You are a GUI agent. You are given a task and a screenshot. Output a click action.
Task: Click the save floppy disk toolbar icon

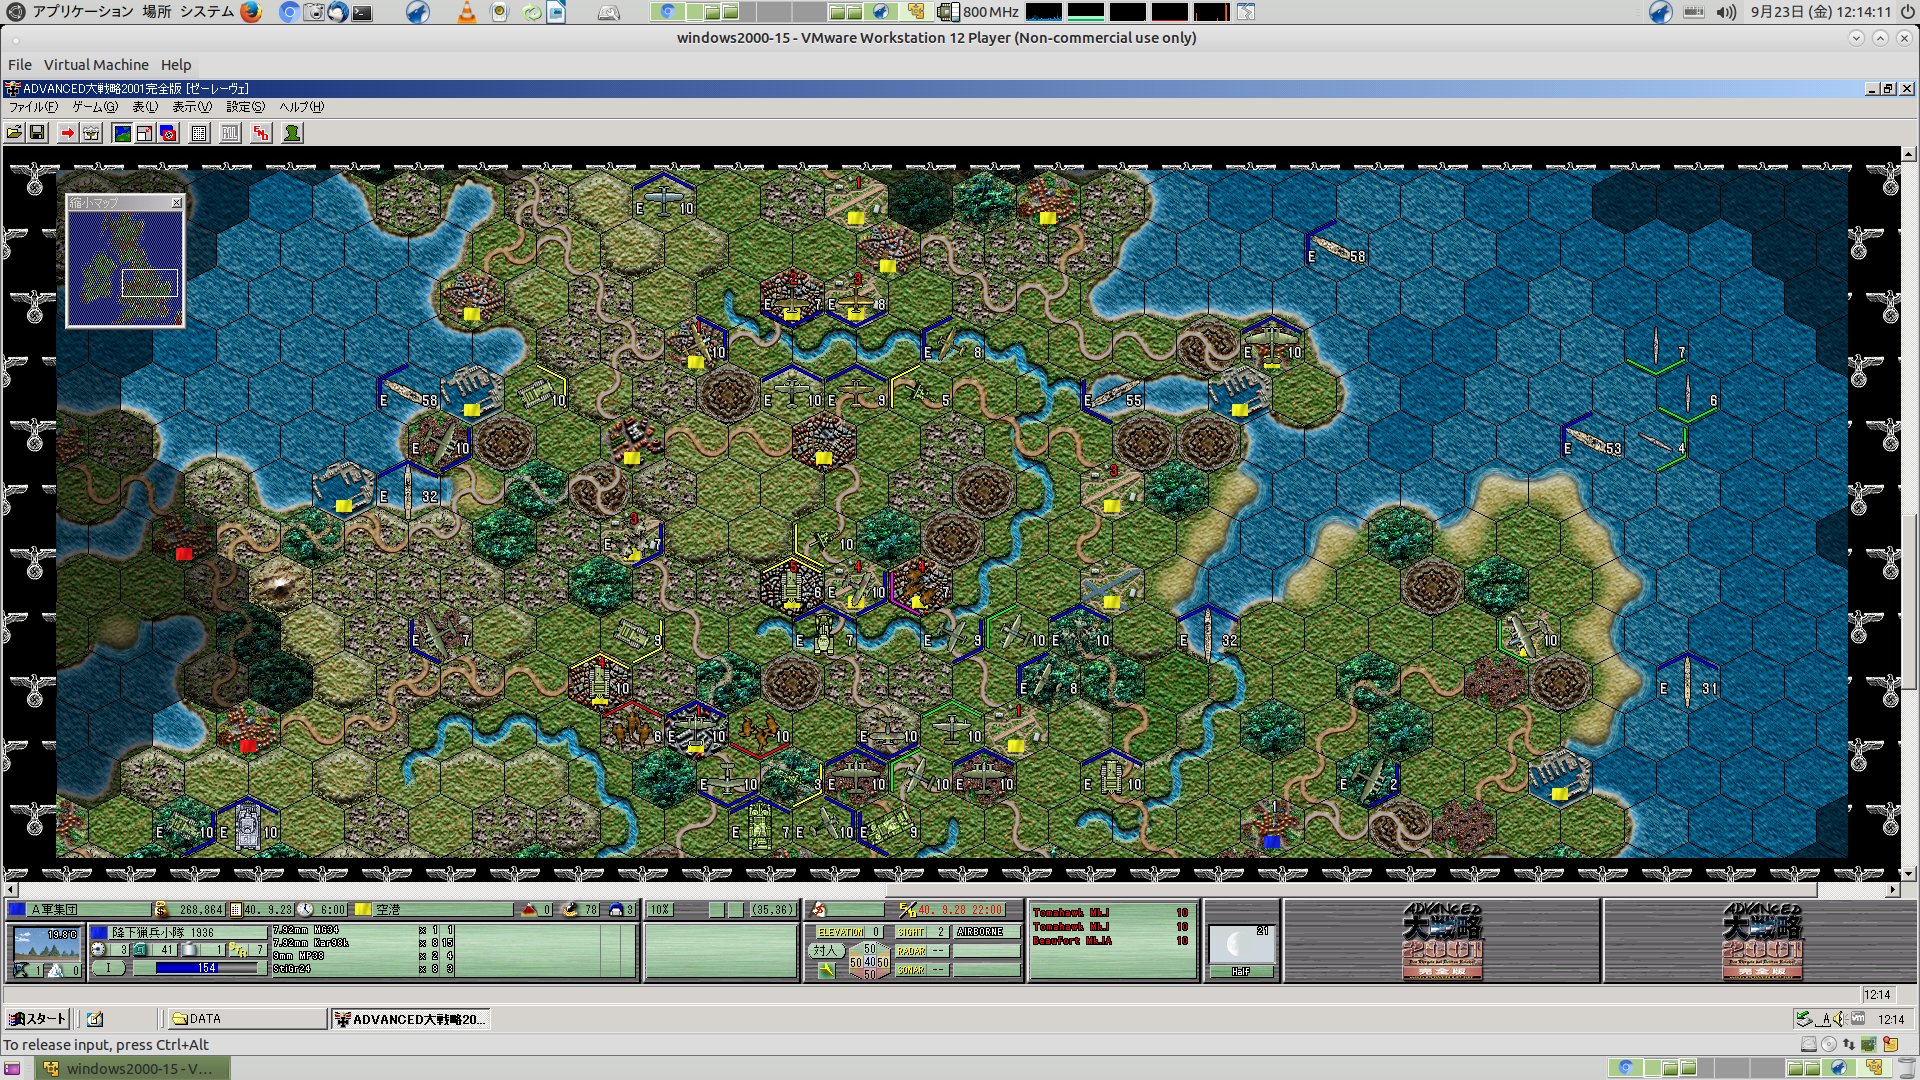point(37,133)
